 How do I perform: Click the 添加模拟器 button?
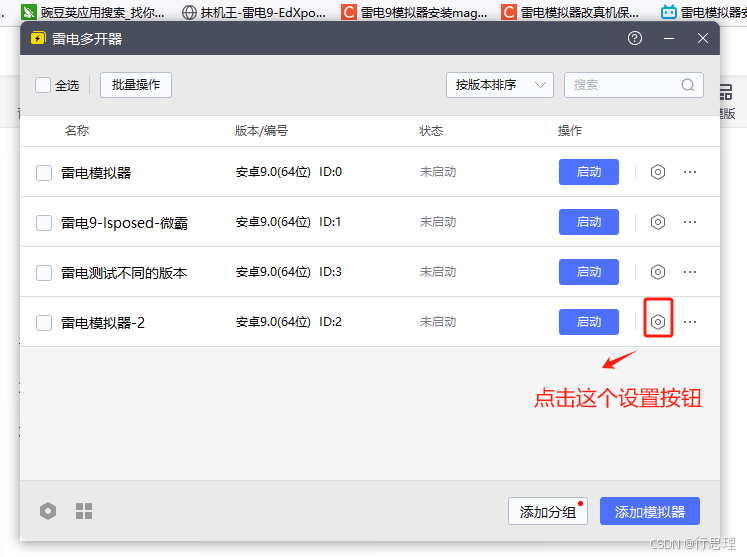[650, 511]
